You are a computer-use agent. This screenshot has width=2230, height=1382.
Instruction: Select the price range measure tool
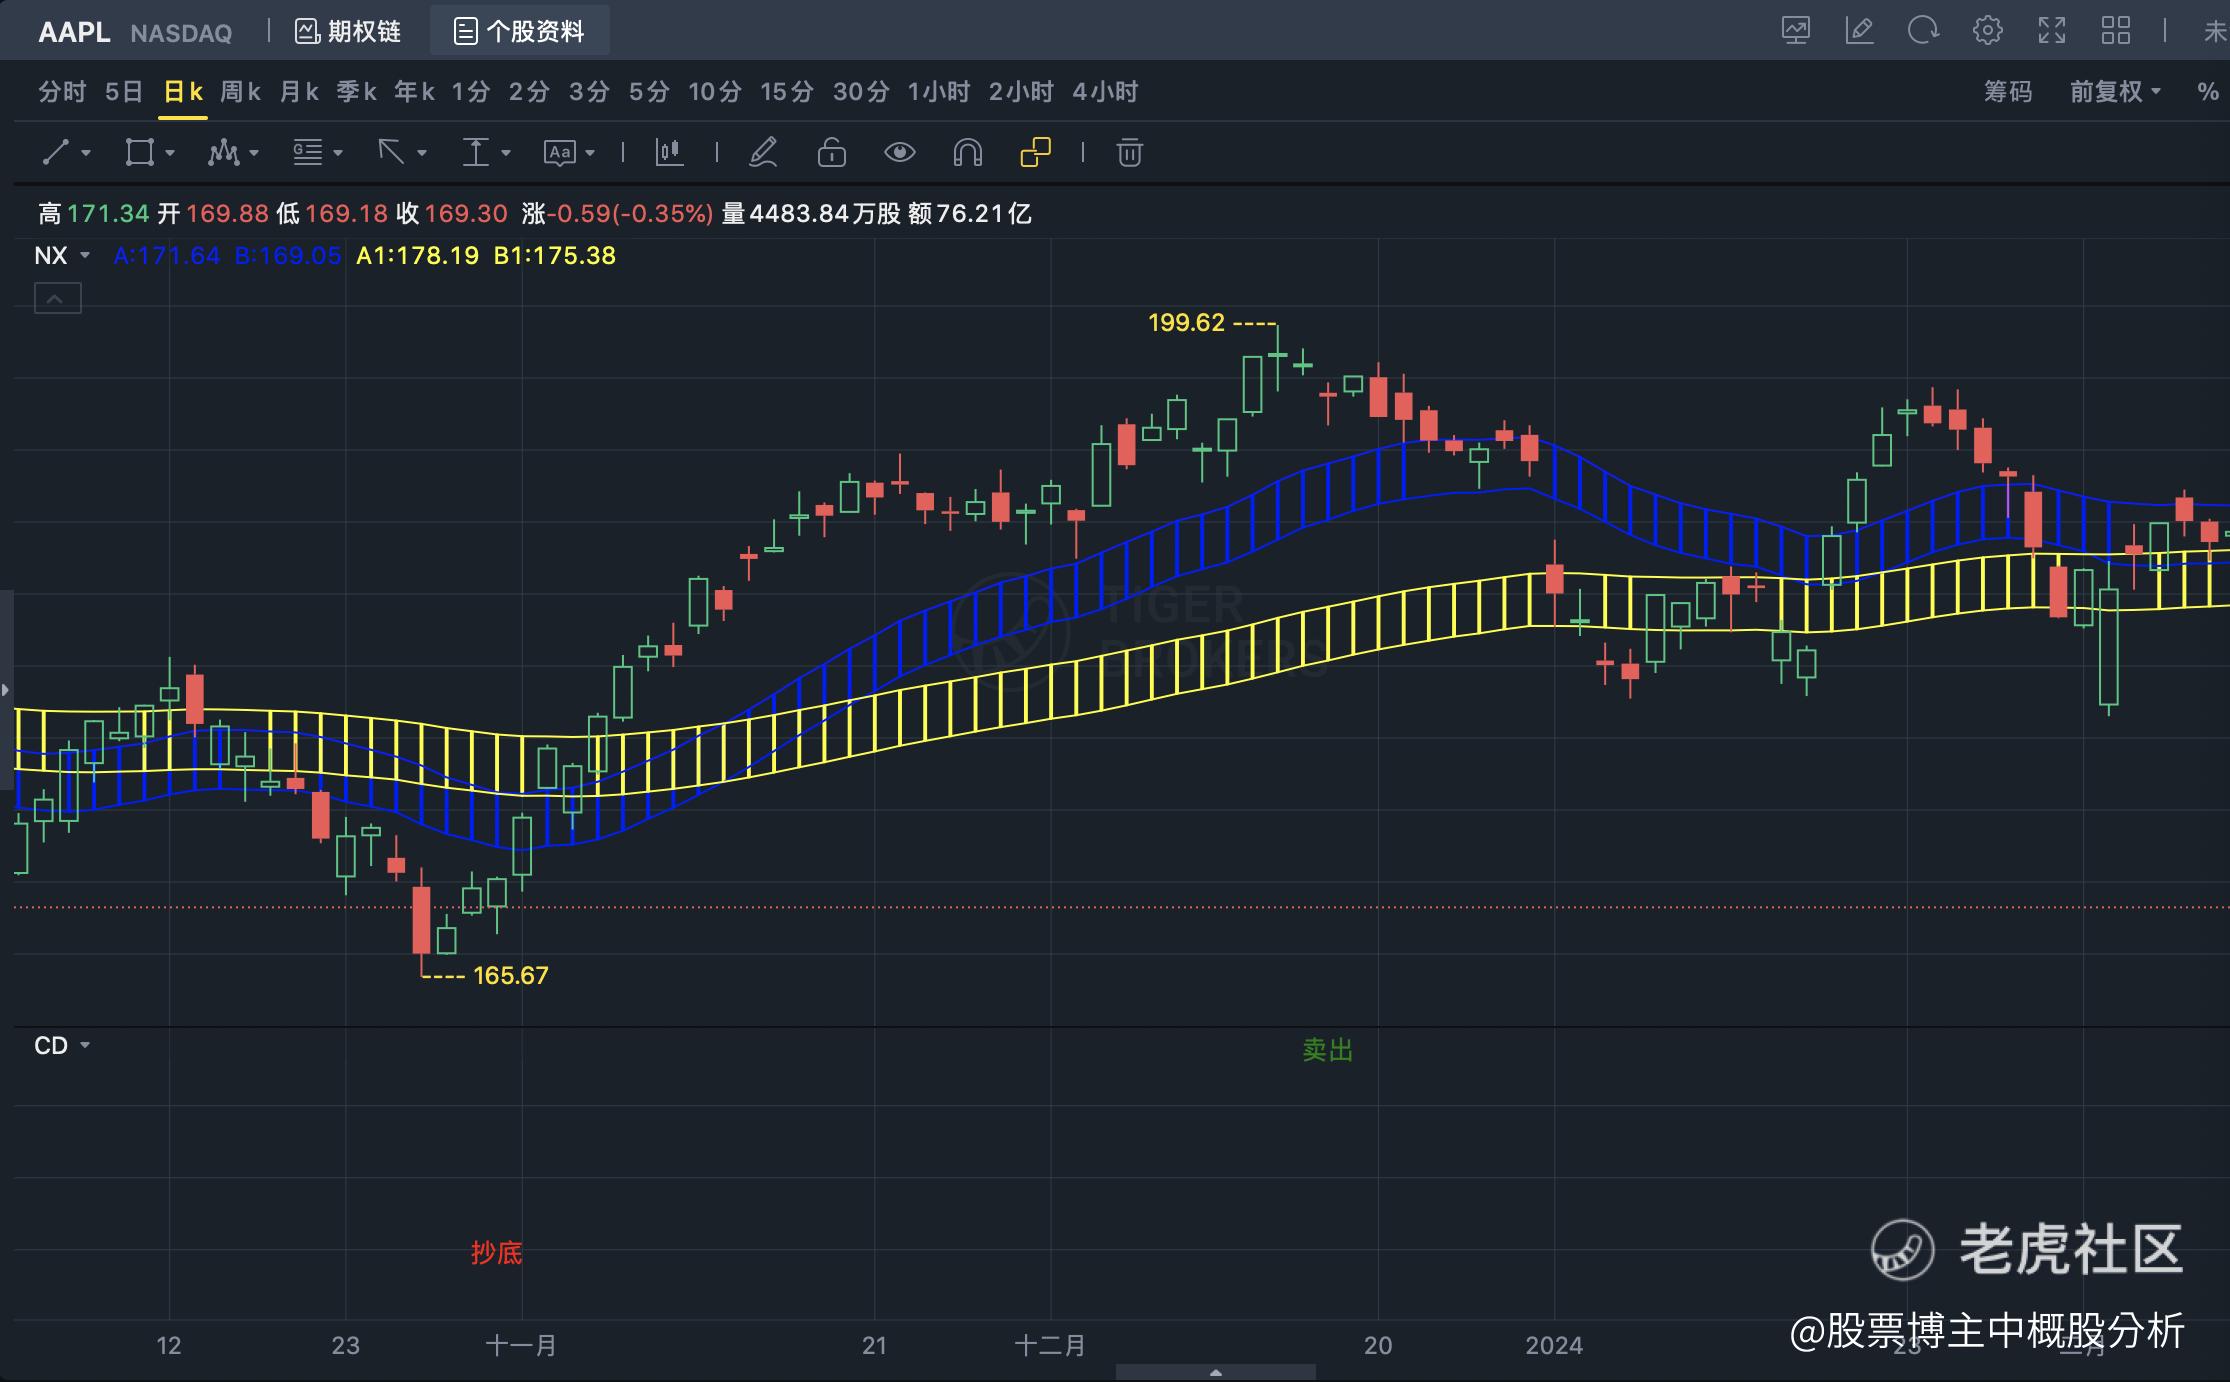tap(475, 152)
